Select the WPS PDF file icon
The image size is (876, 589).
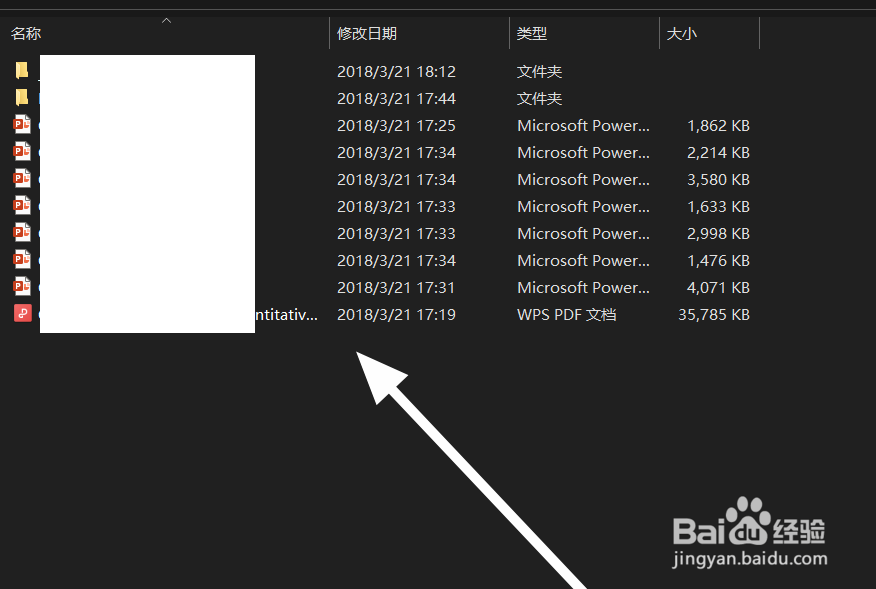(22, 313)
